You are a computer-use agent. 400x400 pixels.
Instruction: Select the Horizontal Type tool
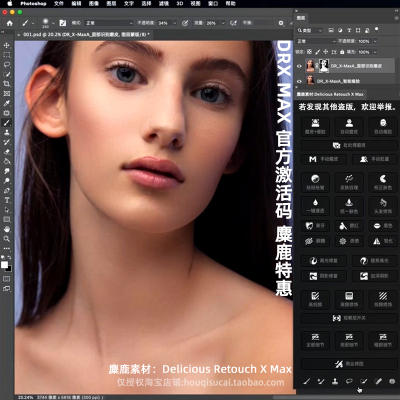point(6,200)
